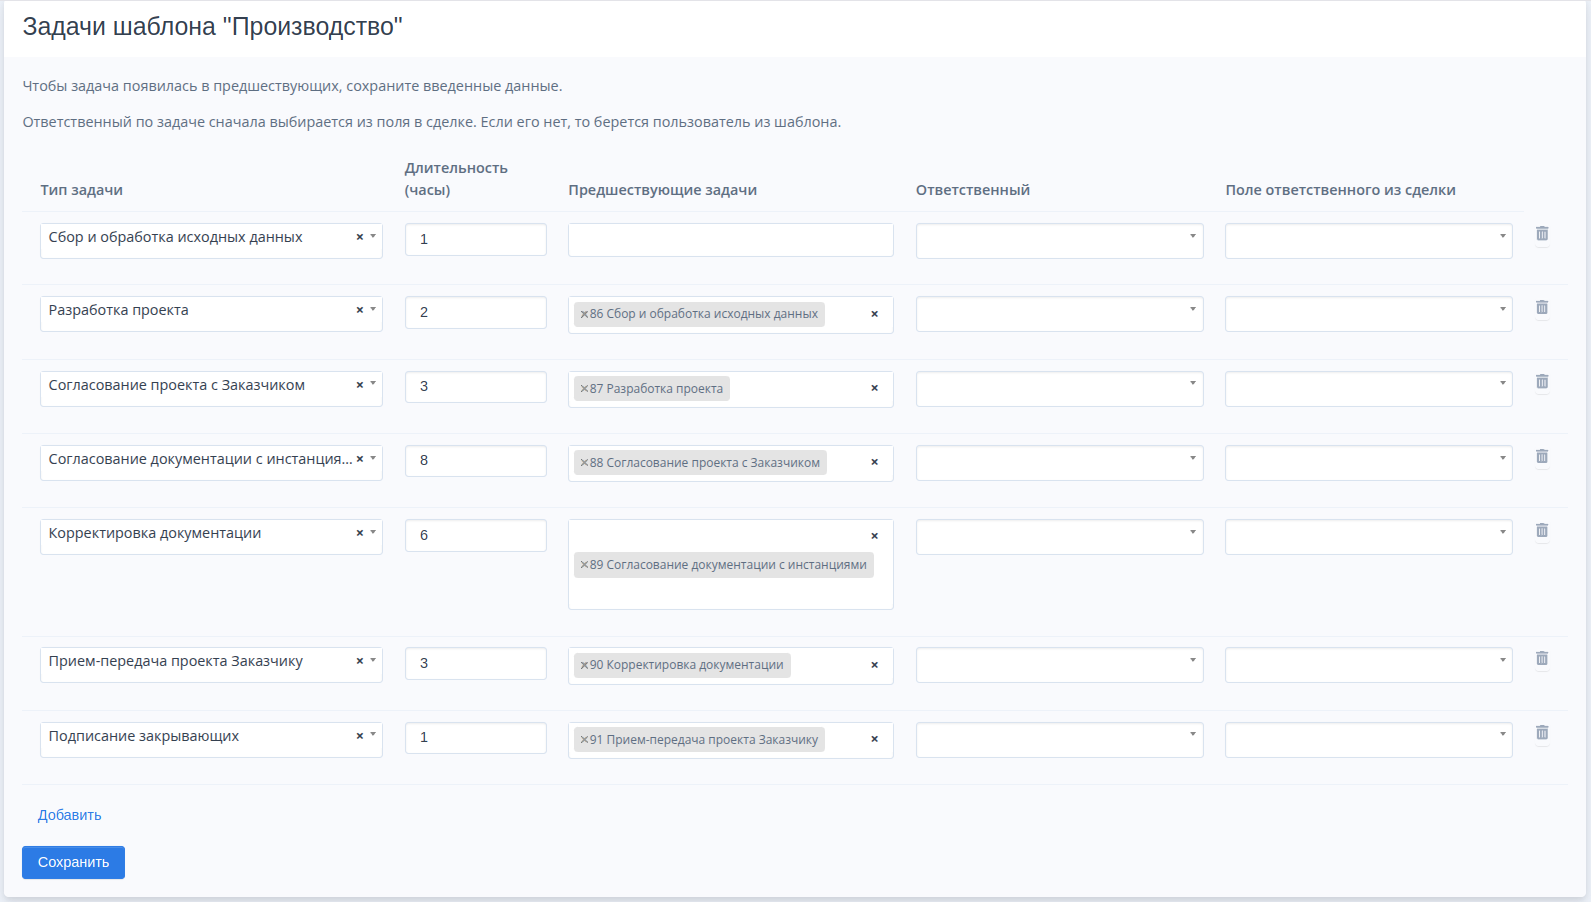
Task: Open Ответственный dropdown for 'Корректировка документации' row
Action: [x=1059, y=537]
